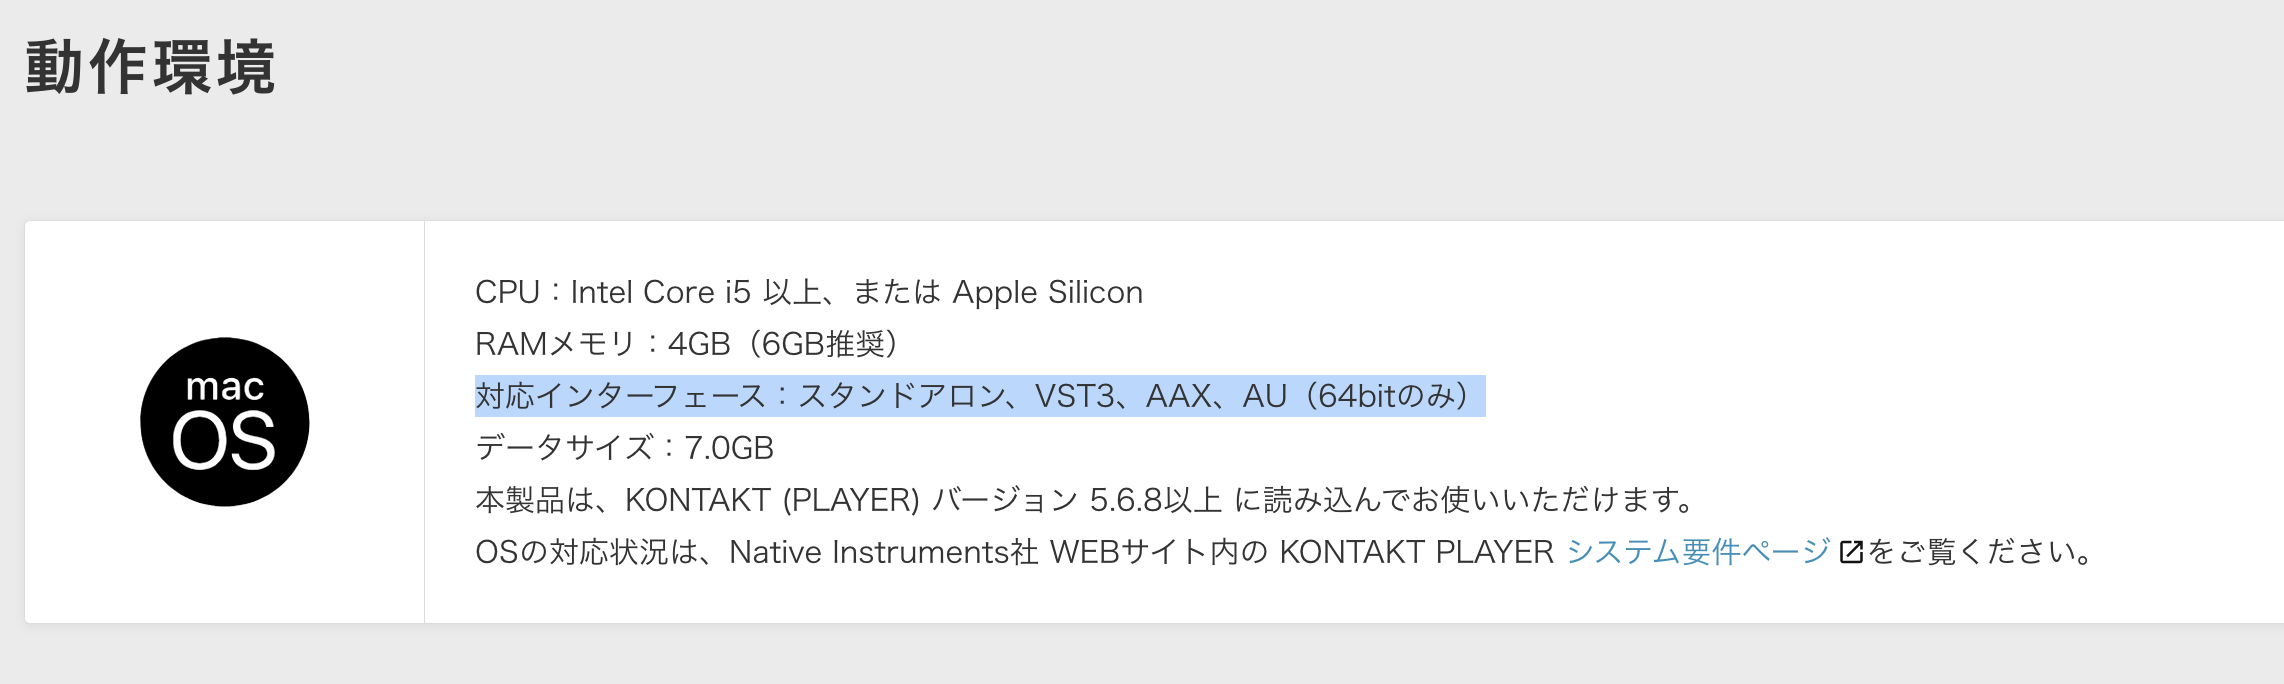Click the データサイズ 7.0GB line
The image size is (2284, 684).
(x=624, y=448)
